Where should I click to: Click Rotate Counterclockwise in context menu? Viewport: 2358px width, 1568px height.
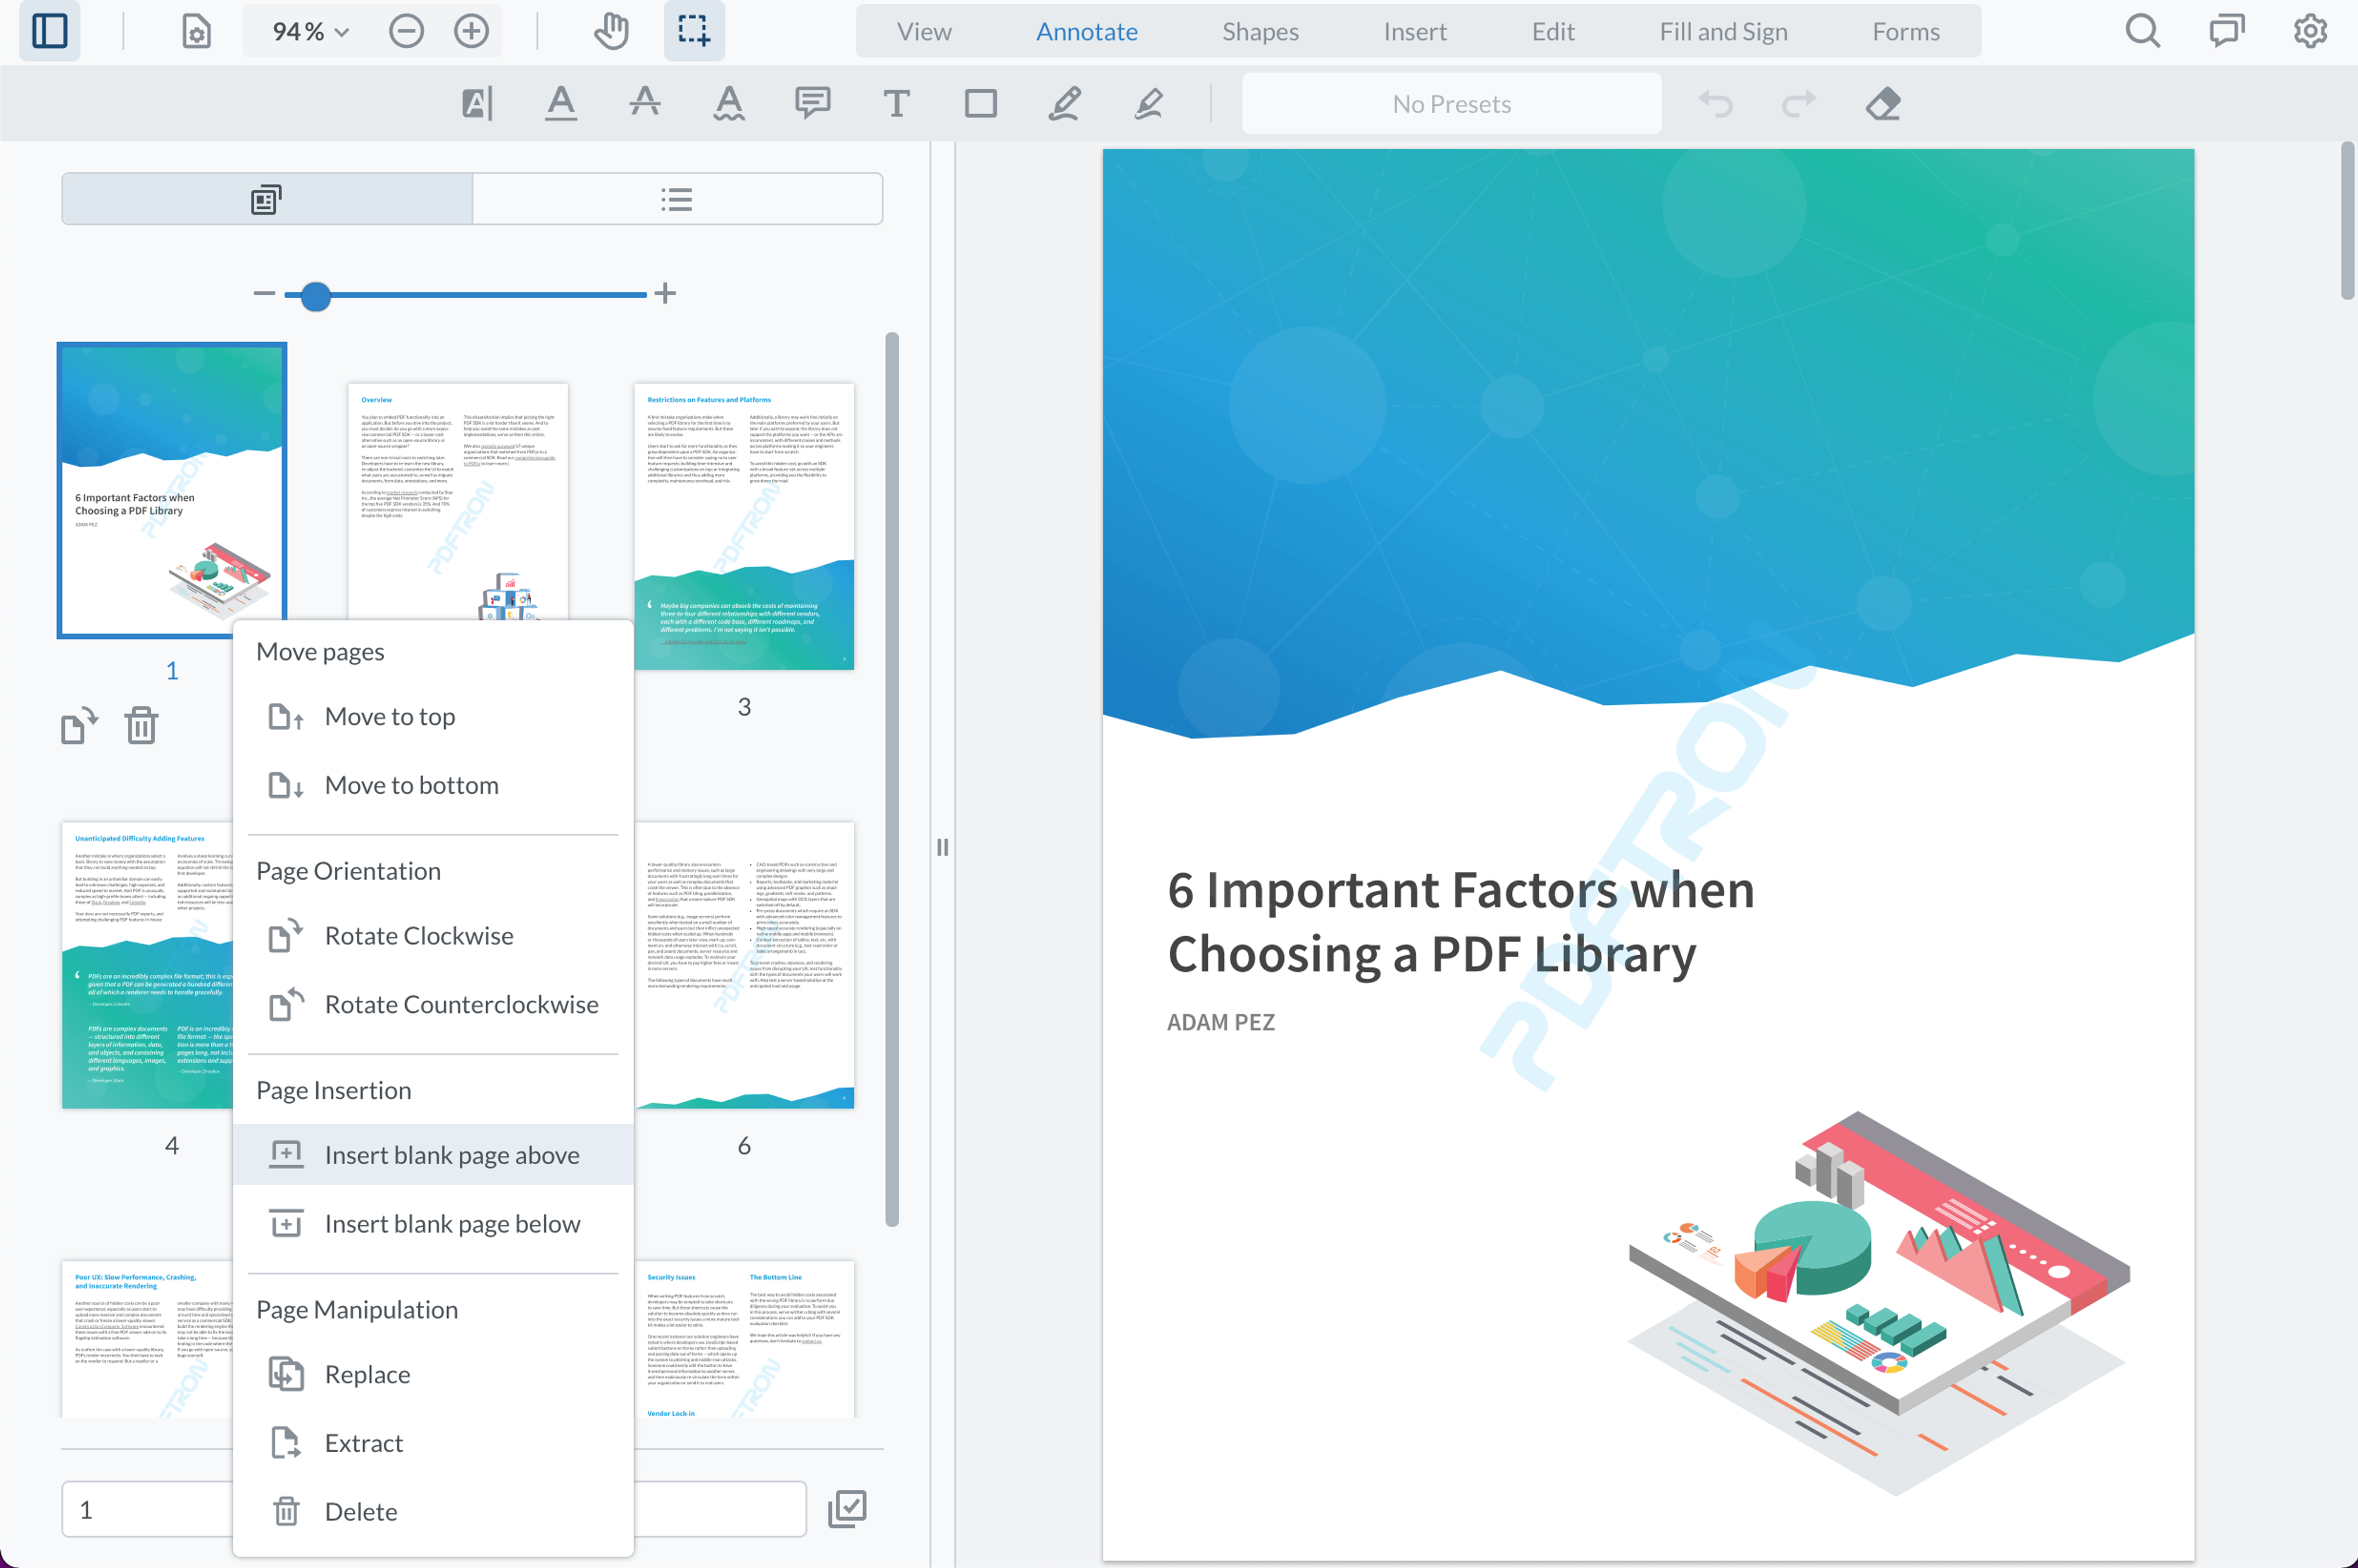point(461,1004)
